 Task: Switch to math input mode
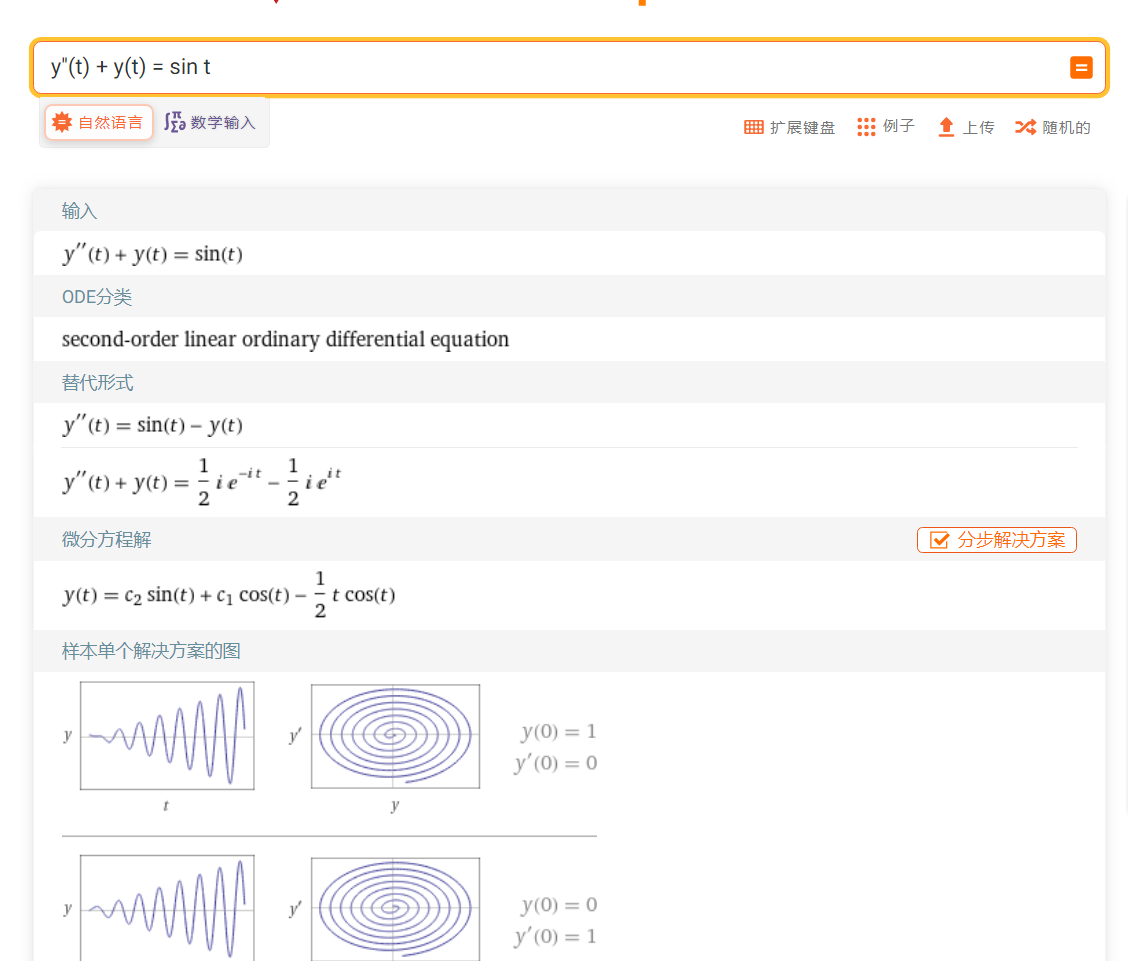(x=211, y=123)
